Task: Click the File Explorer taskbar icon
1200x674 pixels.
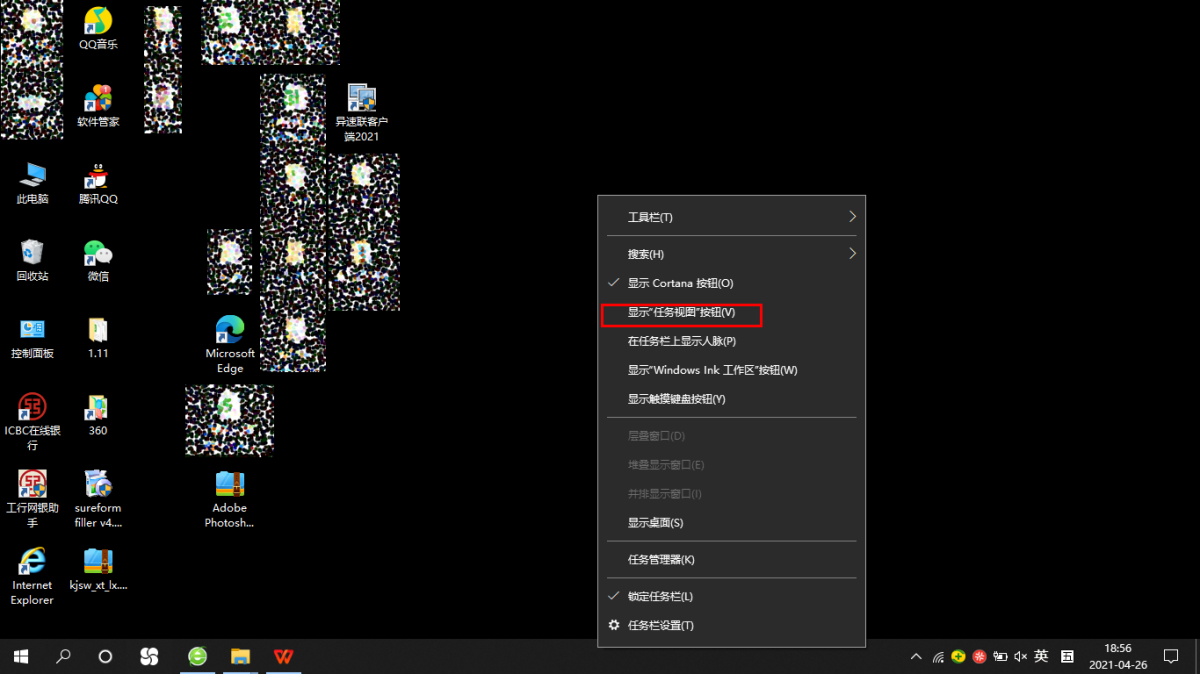Action: coord(241,656)
